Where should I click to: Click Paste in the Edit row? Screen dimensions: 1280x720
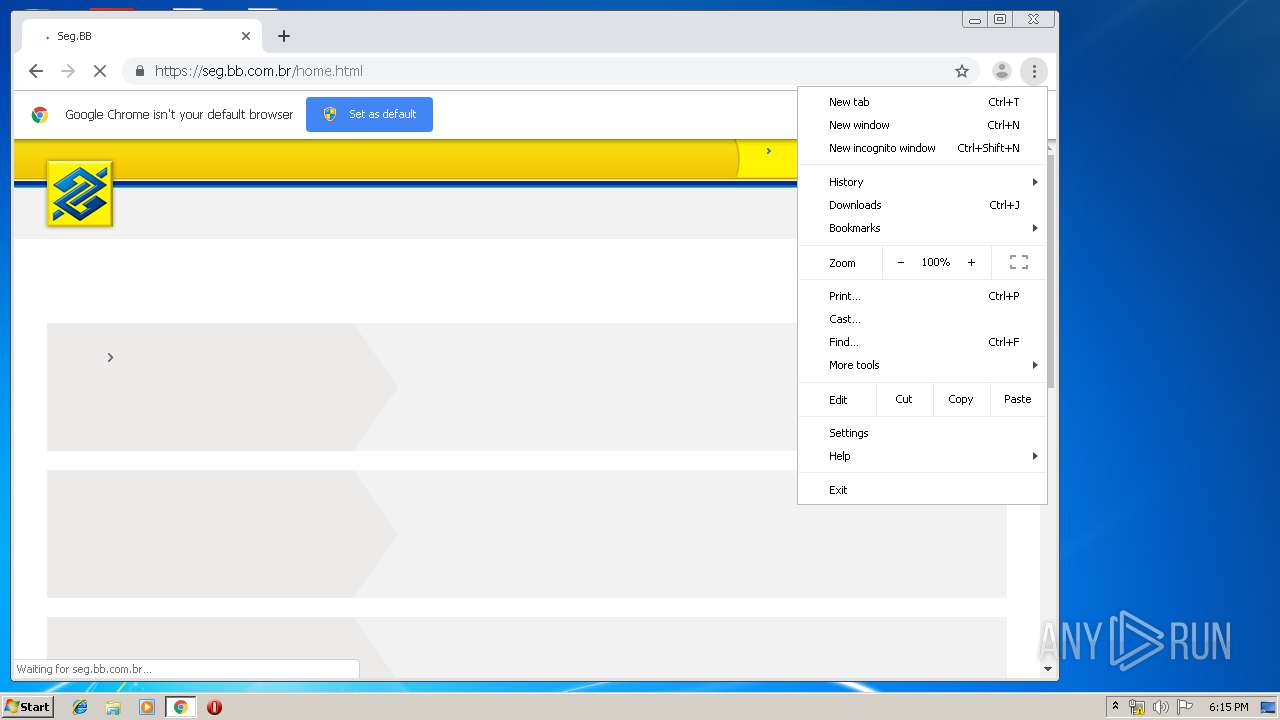pos(1018,399)
